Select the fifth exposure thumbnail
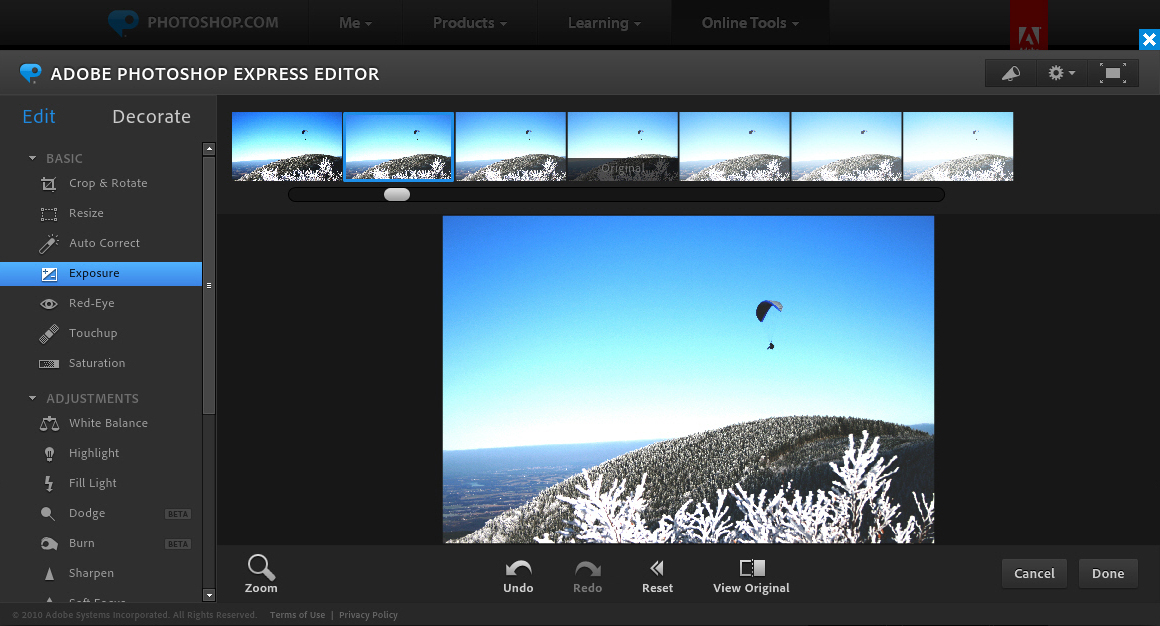This screenshot has height=626, width=1160. 735,147
